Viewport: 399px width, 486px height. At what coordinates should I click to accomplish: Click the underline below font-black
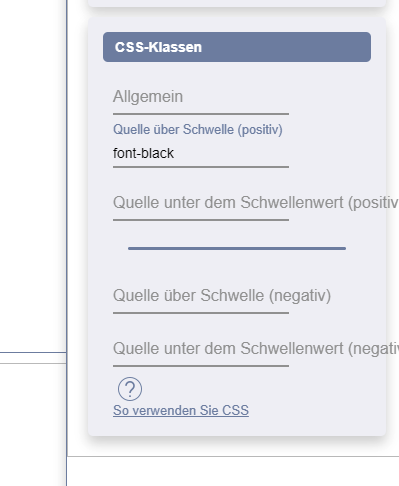[201, 167]
